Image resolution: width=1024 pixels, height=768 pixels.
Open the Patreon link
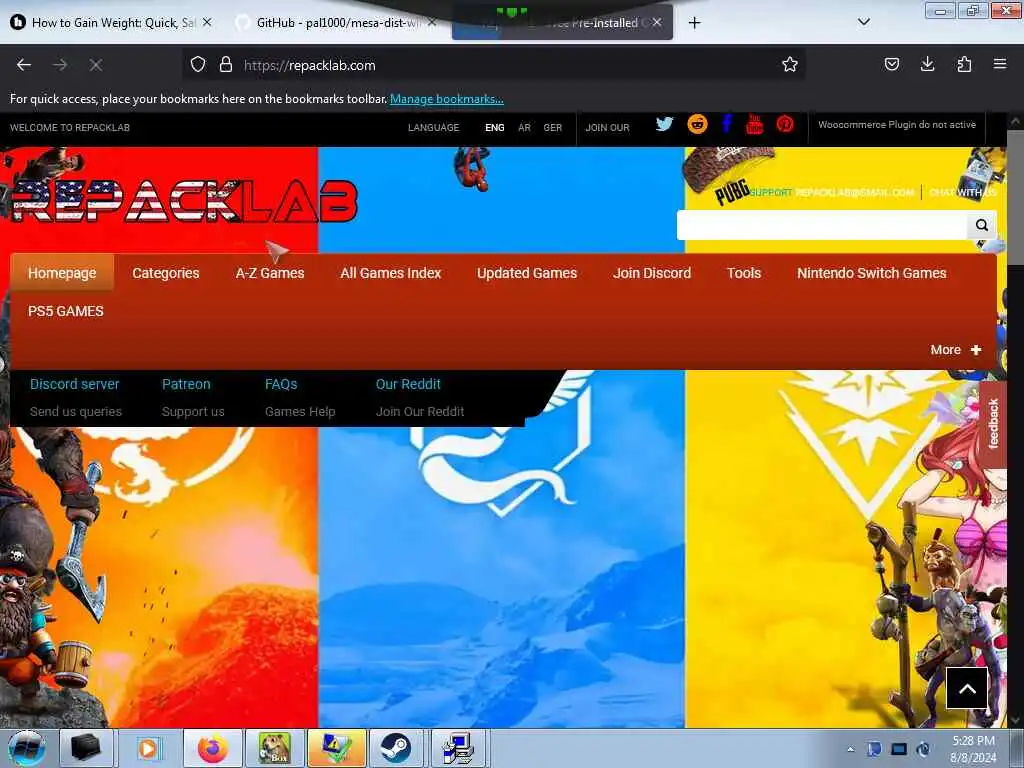[186, 384]
